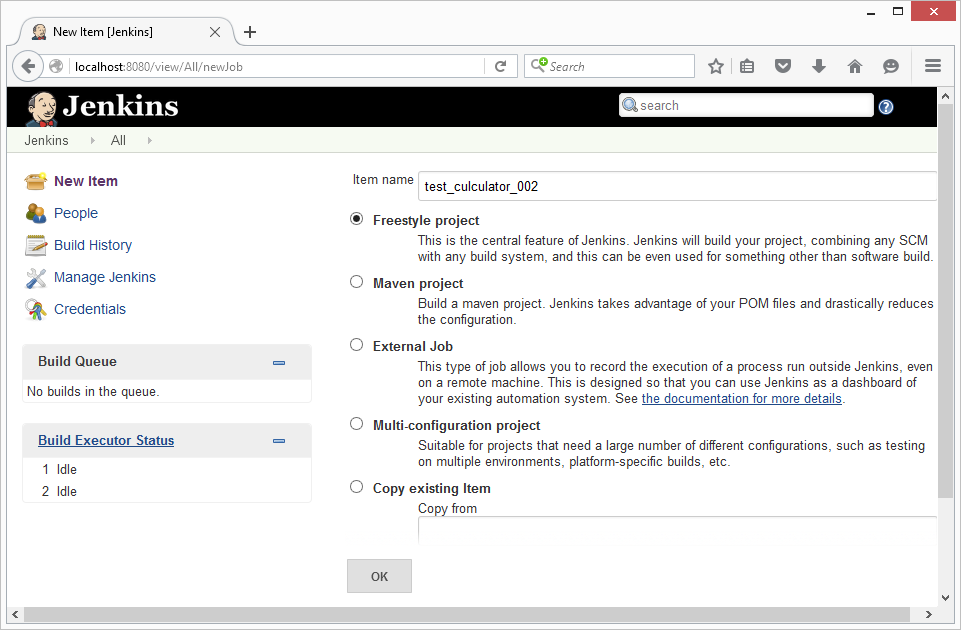Close the New Item [Jenkins] tab
This screenshot has height=630, width=961.
click(215, 32)
